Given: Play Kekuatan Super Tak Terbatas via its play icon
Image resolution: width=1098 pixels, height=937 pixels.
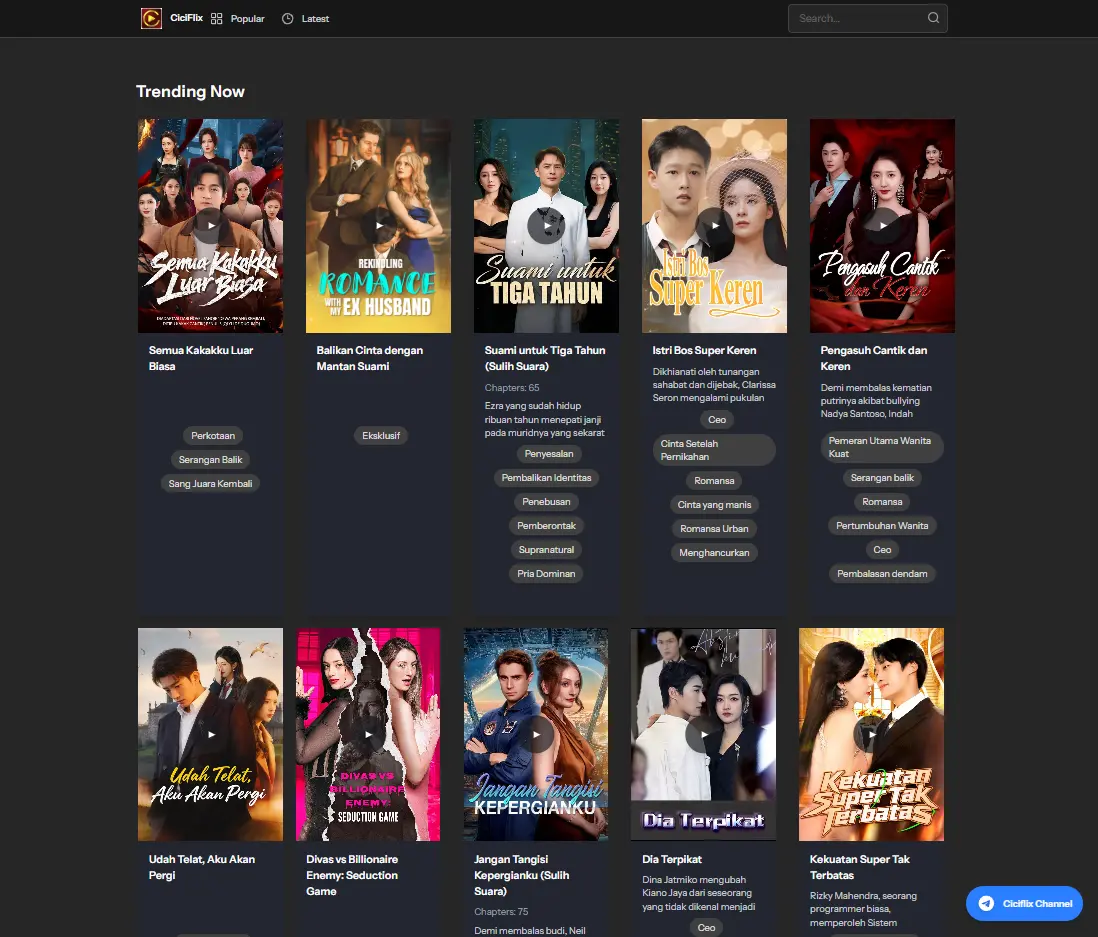Looking at the screenshot, I should pyautogui.click(x=871, y=733).
